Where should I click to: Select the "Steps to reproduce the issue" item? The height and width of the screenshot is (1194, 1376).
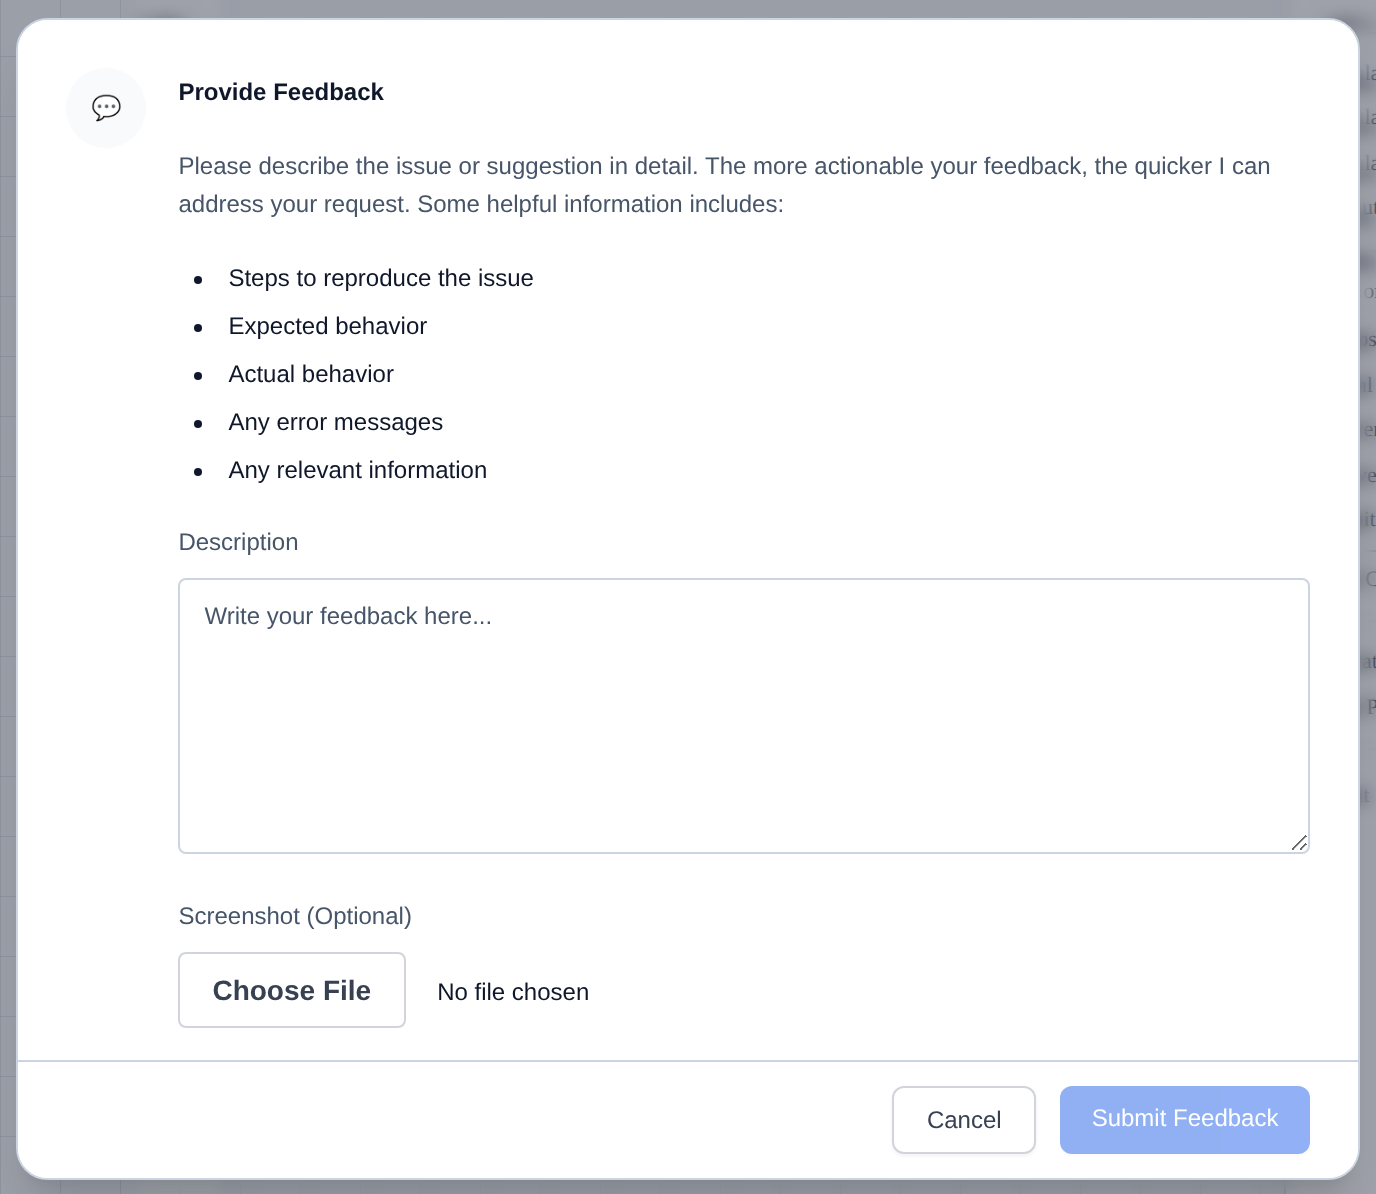click(x=381, y=278)
